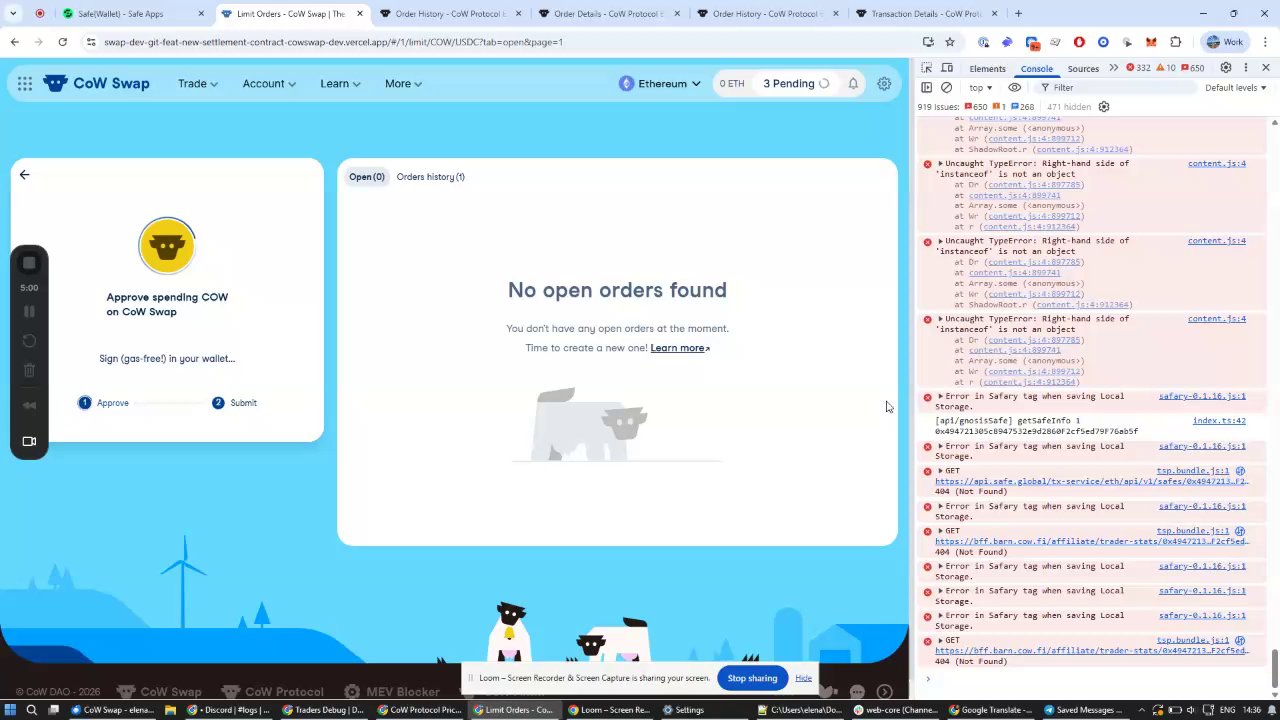Open Windows Start menu
The height and width of the screenshot is (720, 1280).
click(x=10, y=710)
